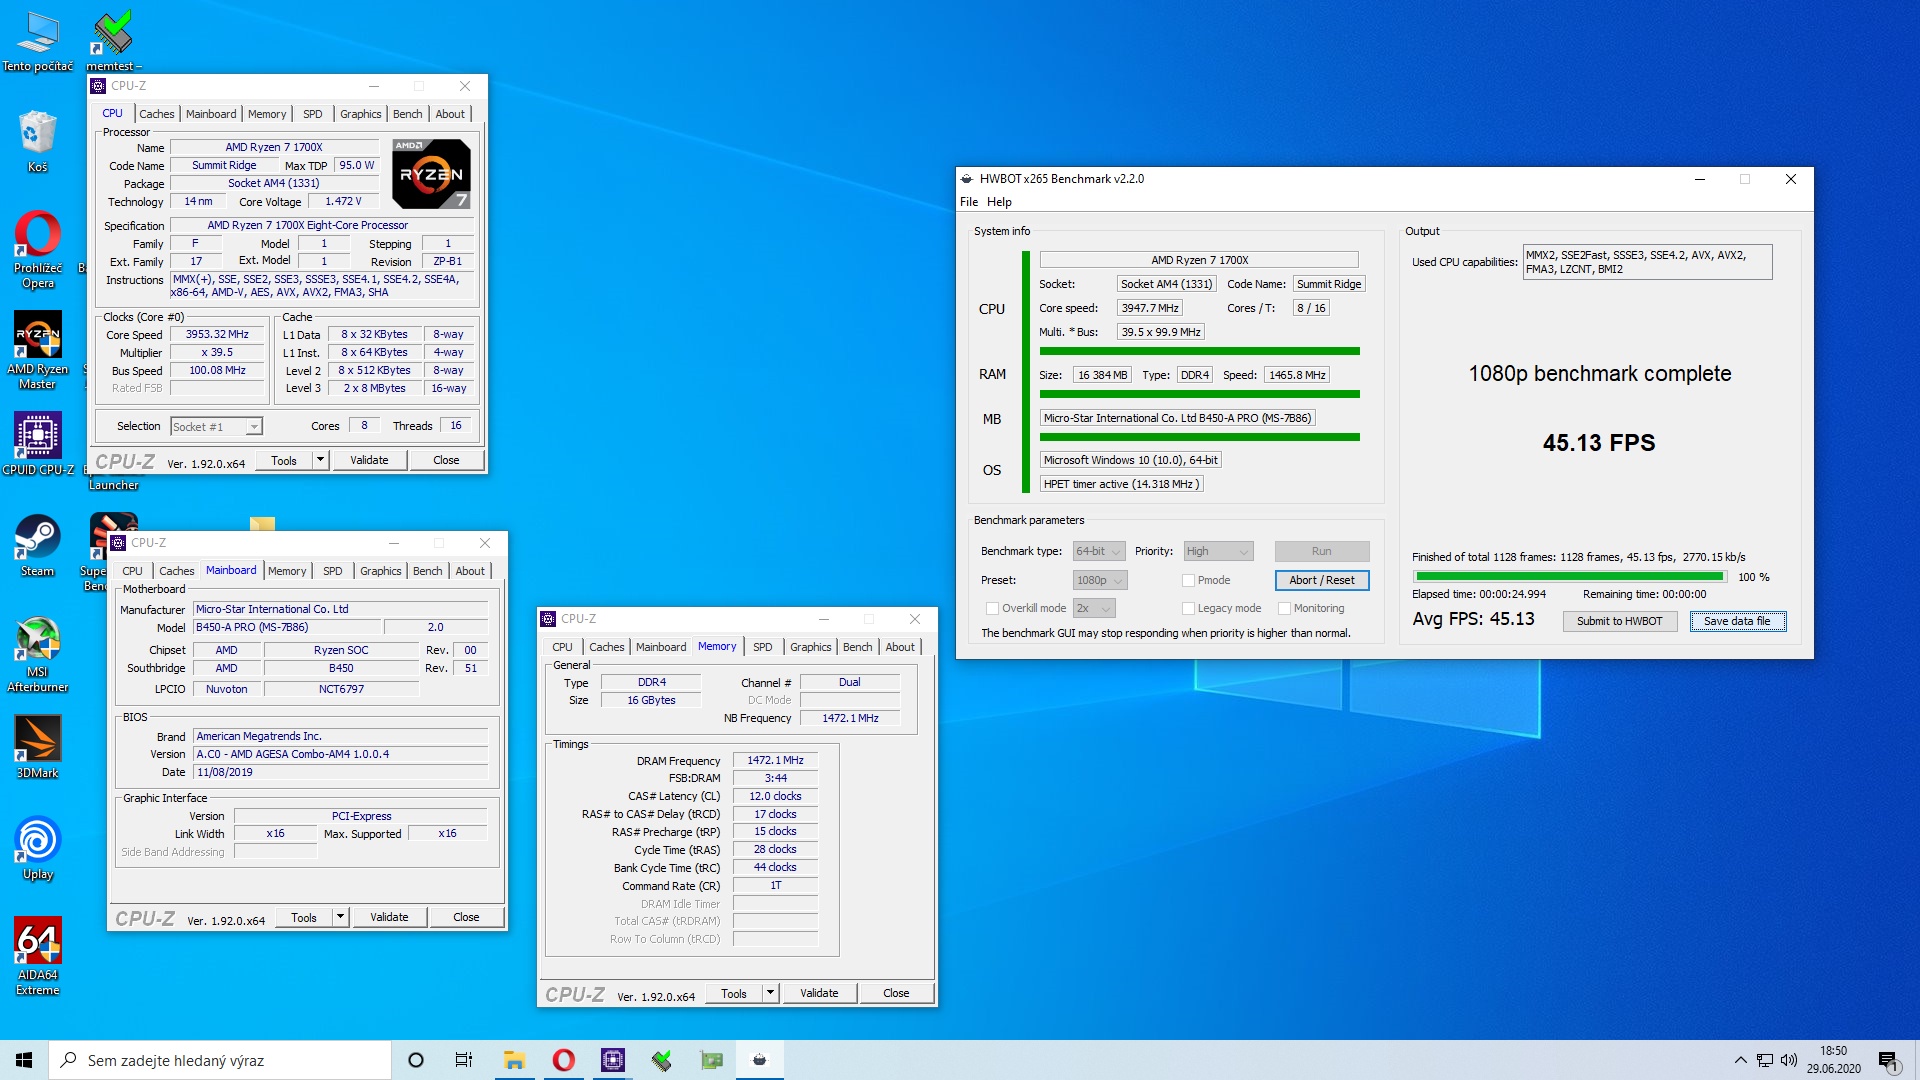
Task: Open the notification center icon
Action: (x=1889, y=1060)
